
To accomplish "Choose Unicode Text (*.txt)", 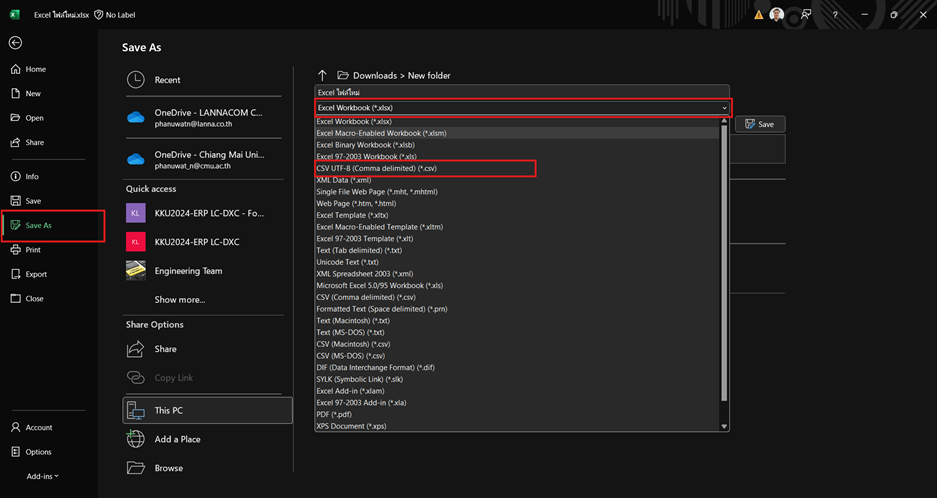I will click(x=518, y=262).
